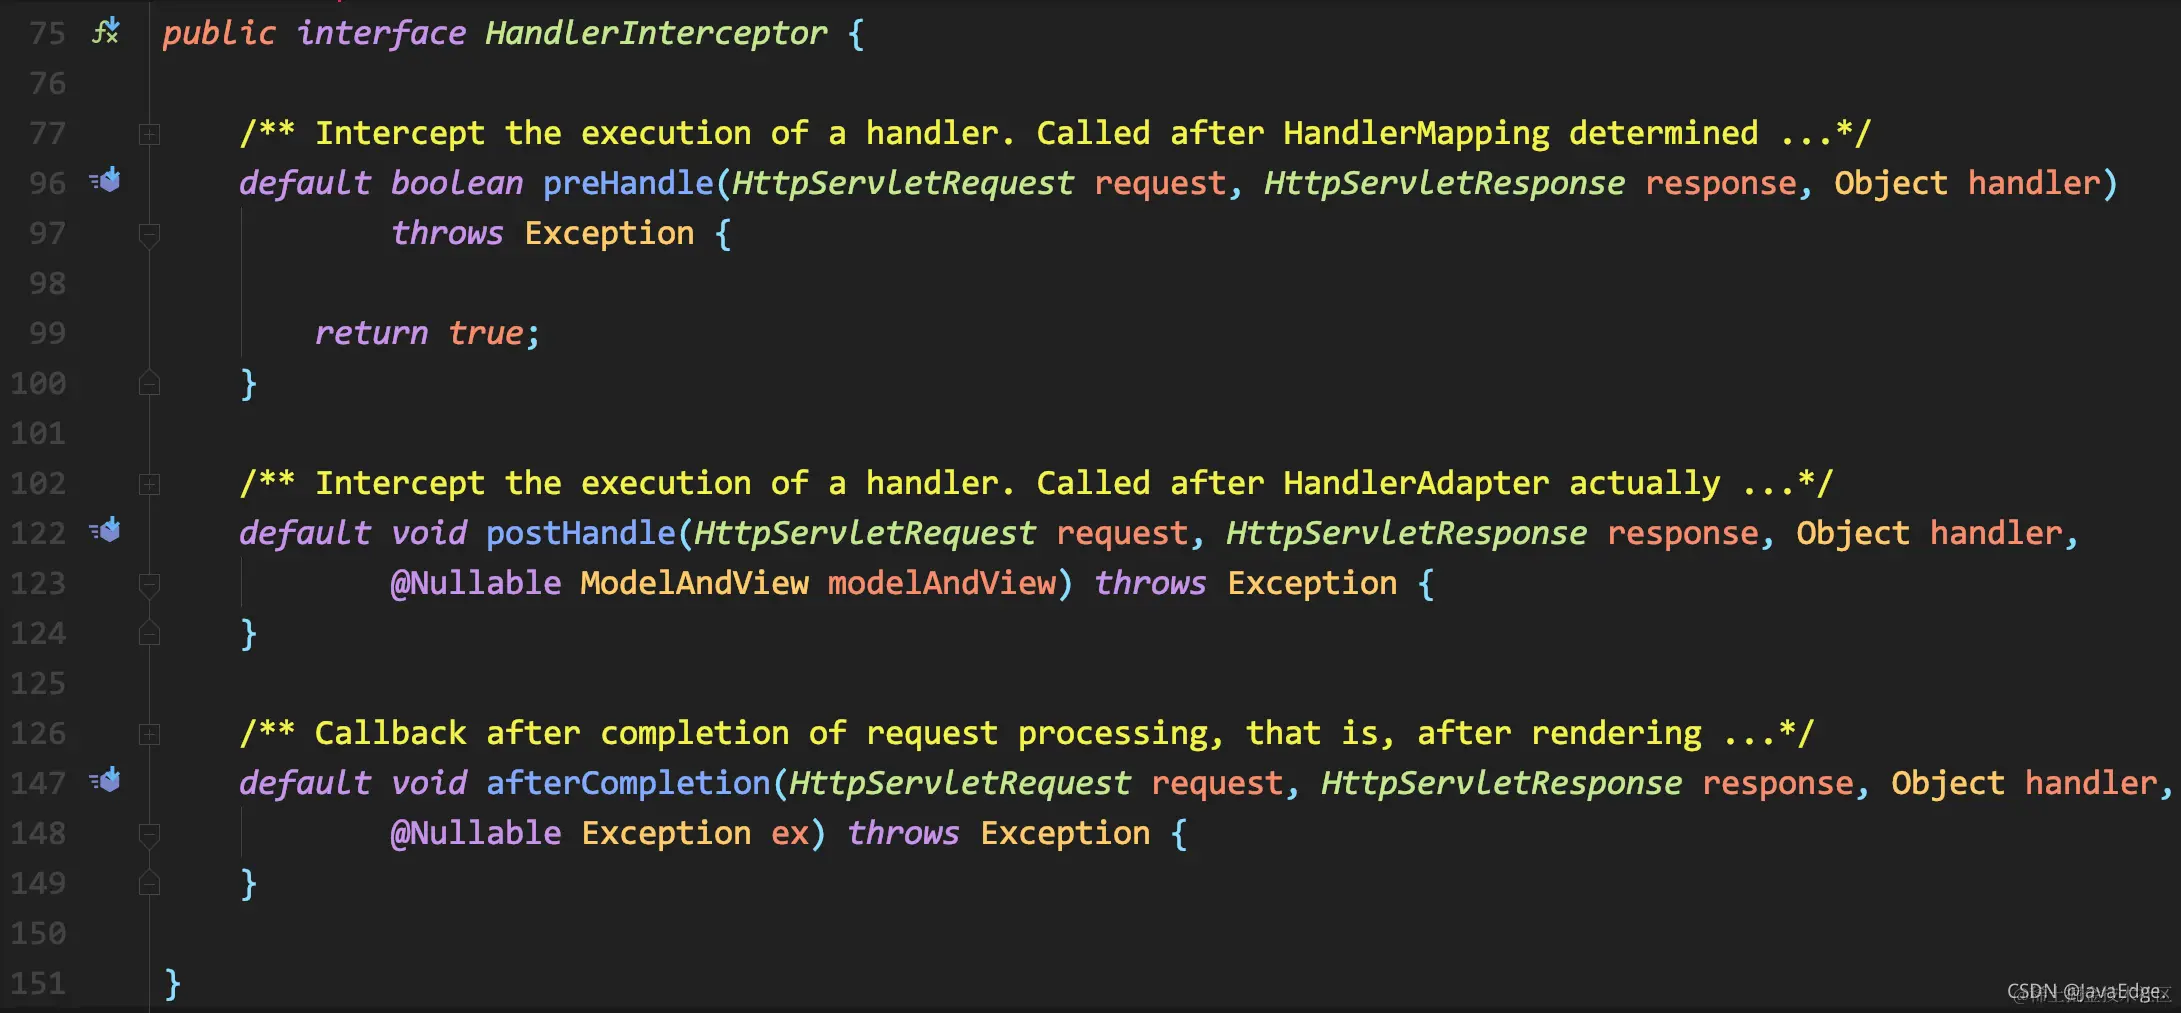Expand the collapsed comment on line 102

149,484
